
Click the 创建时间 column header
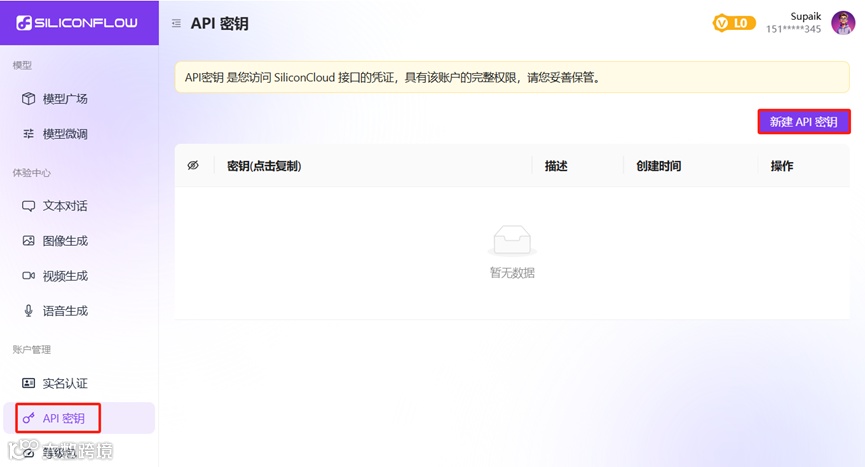click(659, 166)
